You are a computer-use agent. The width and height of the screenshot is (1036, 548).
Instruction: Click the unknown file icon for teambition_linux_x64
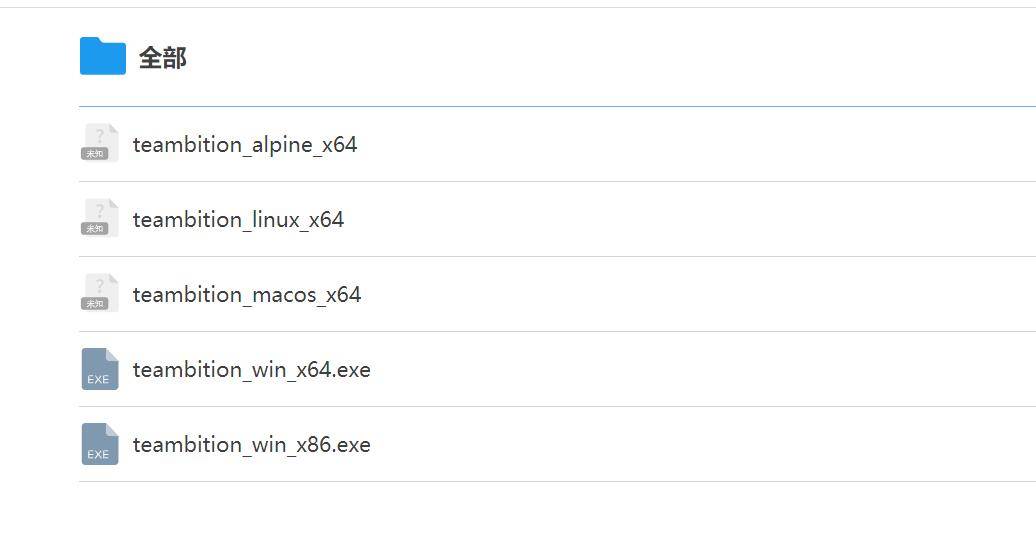tap(100, 217)
